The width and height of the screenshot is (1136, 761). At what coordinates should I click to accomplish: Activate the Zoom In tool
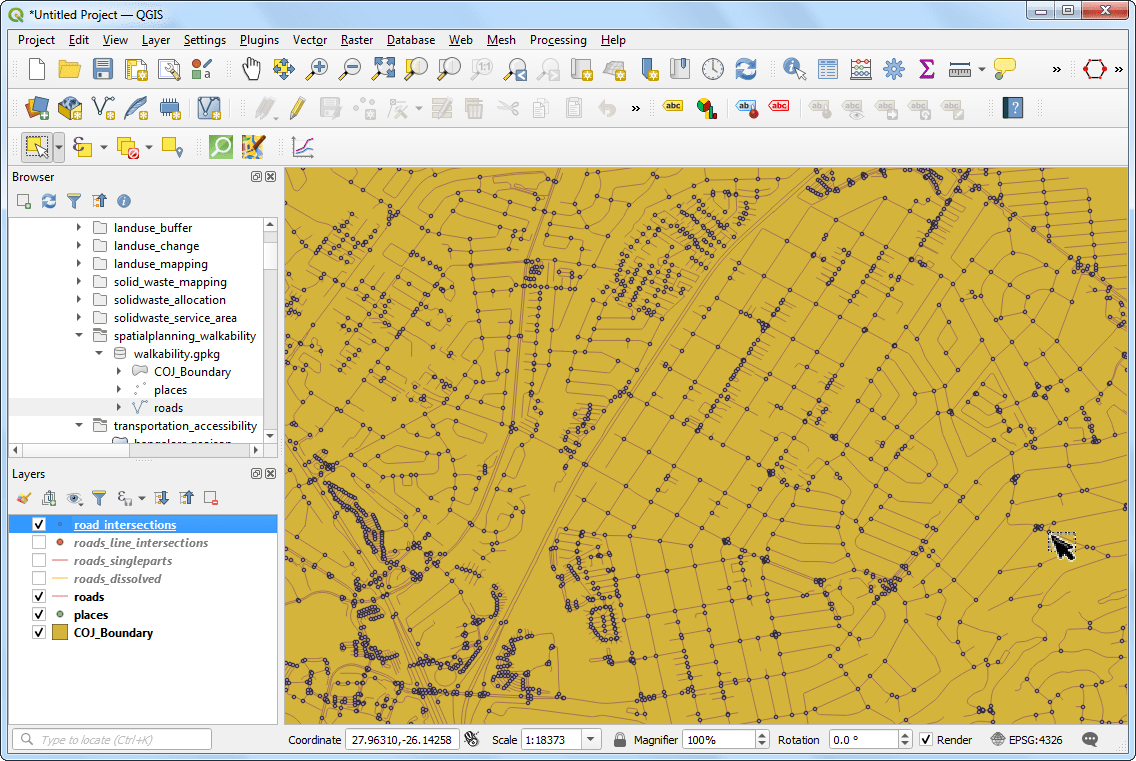(x=320, y=69)
